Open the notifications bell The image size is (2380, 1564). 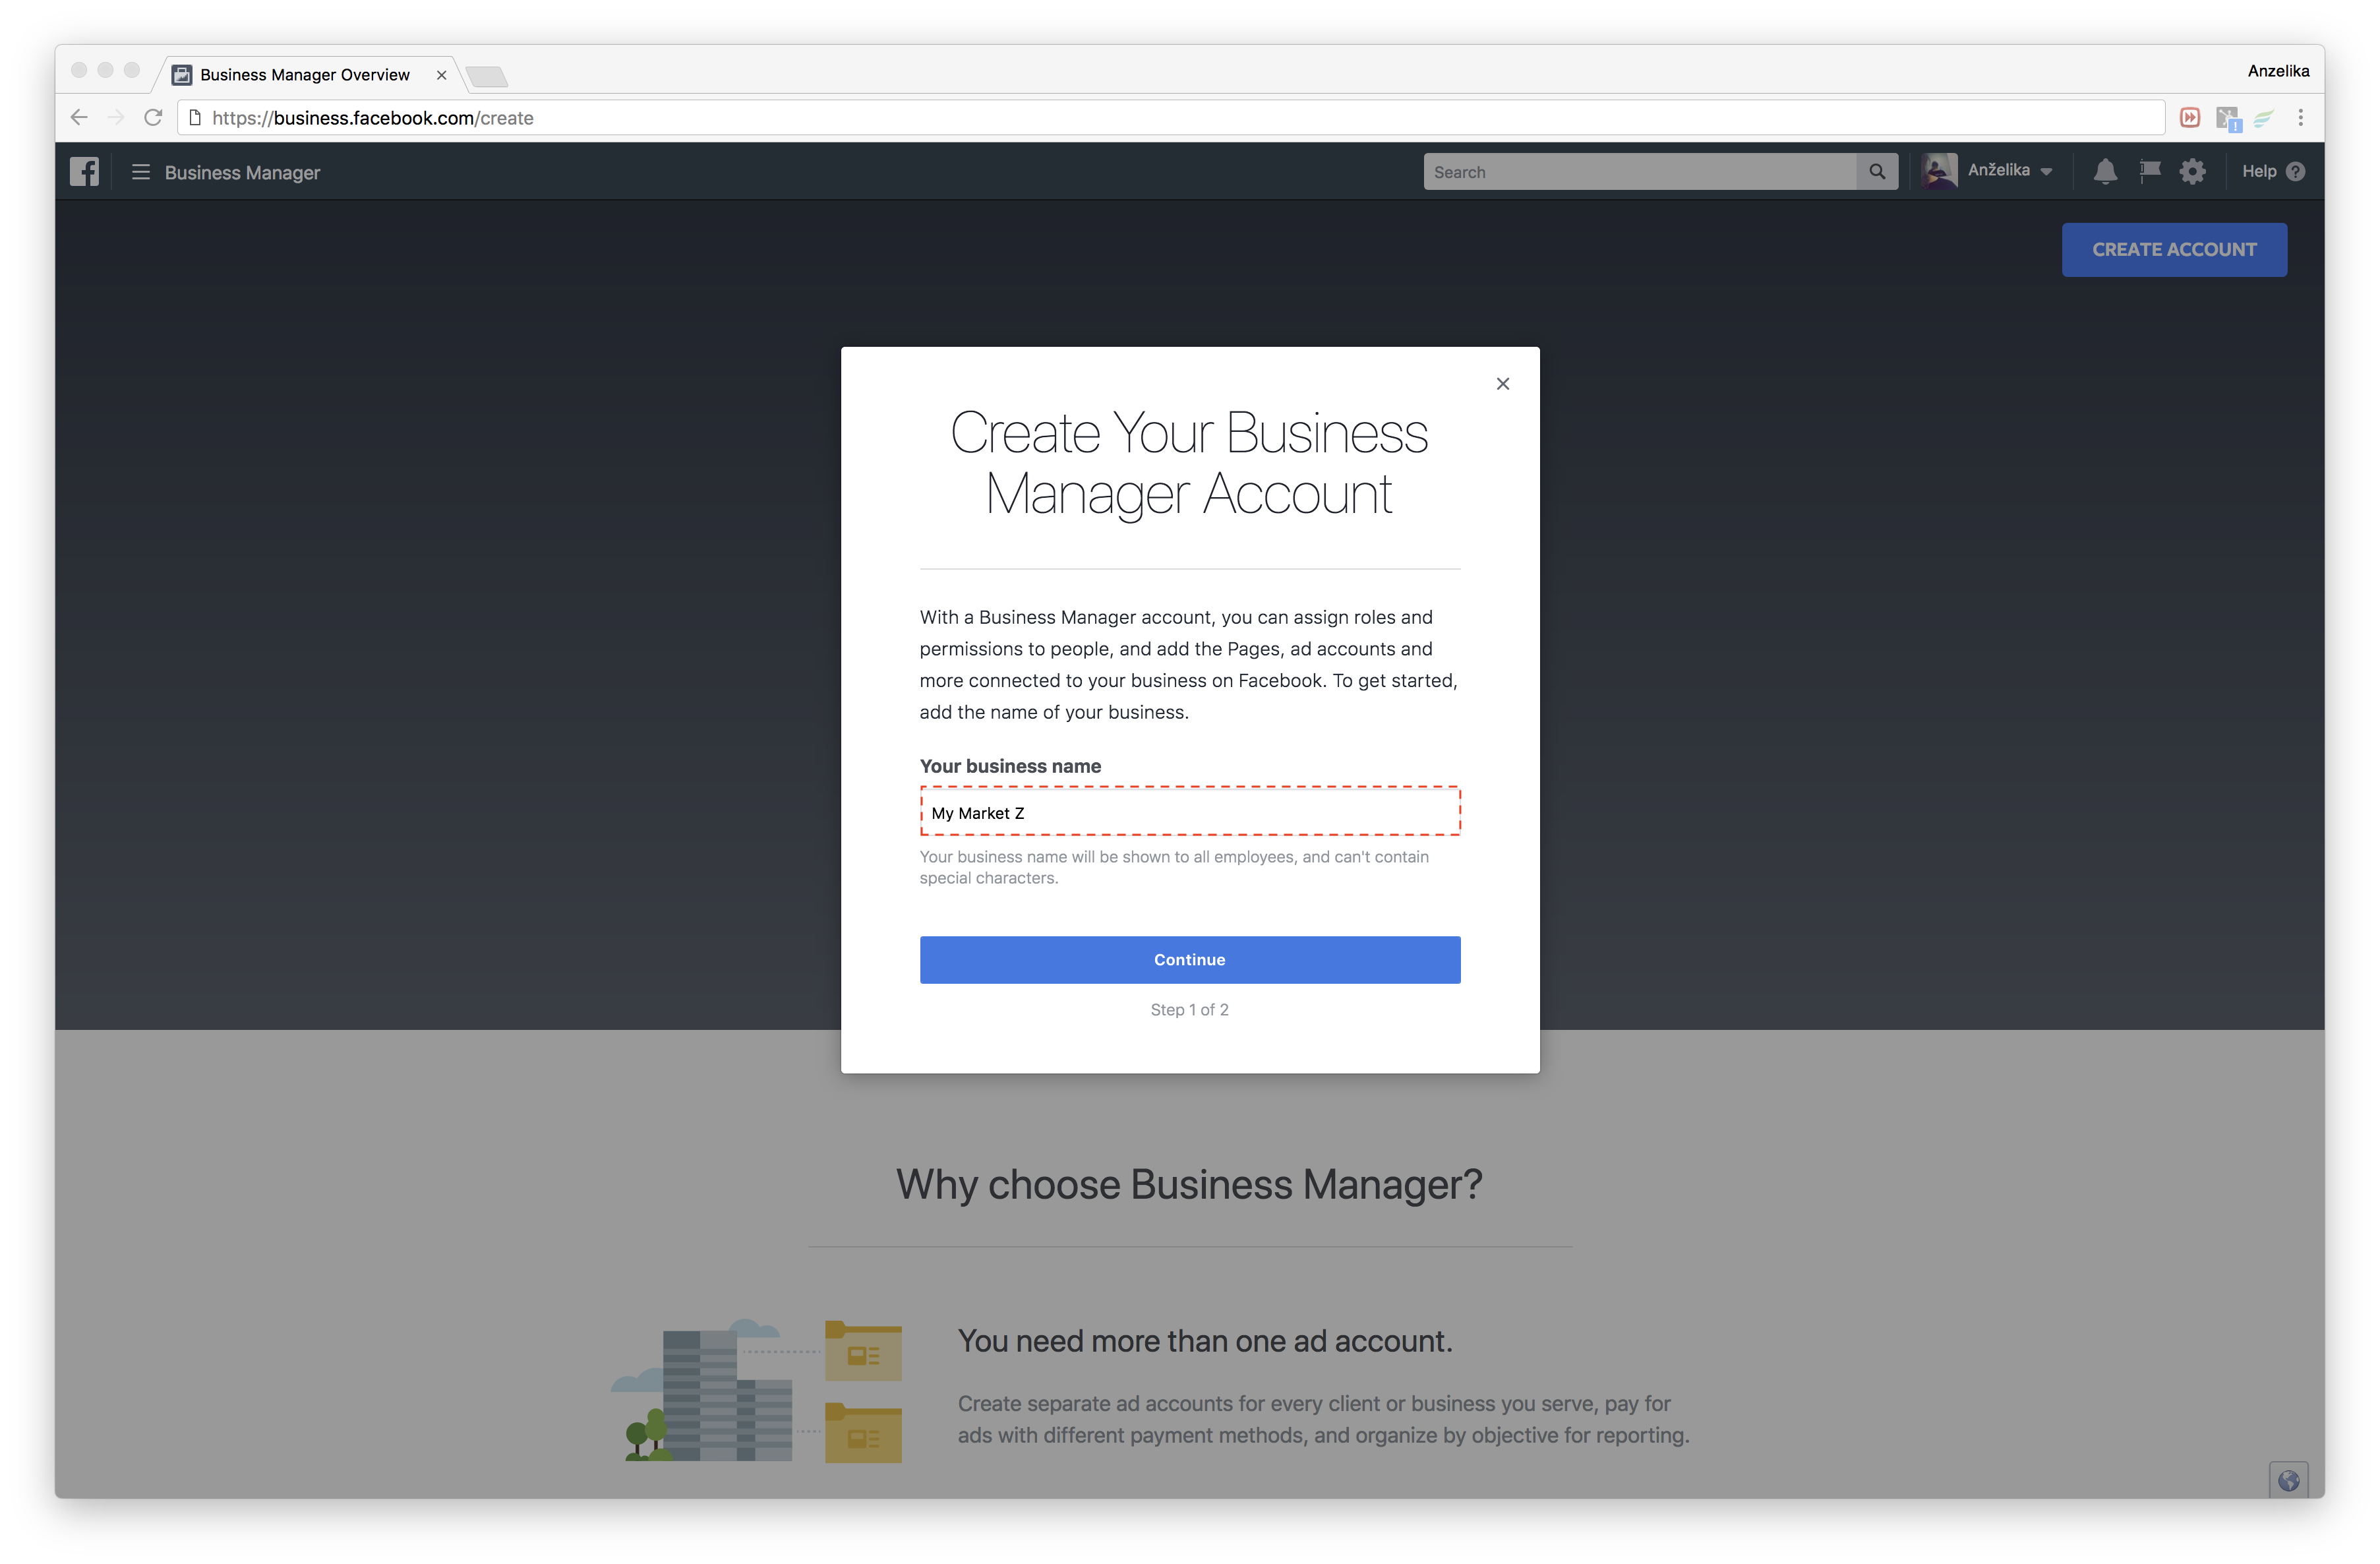click(2105, 172)
